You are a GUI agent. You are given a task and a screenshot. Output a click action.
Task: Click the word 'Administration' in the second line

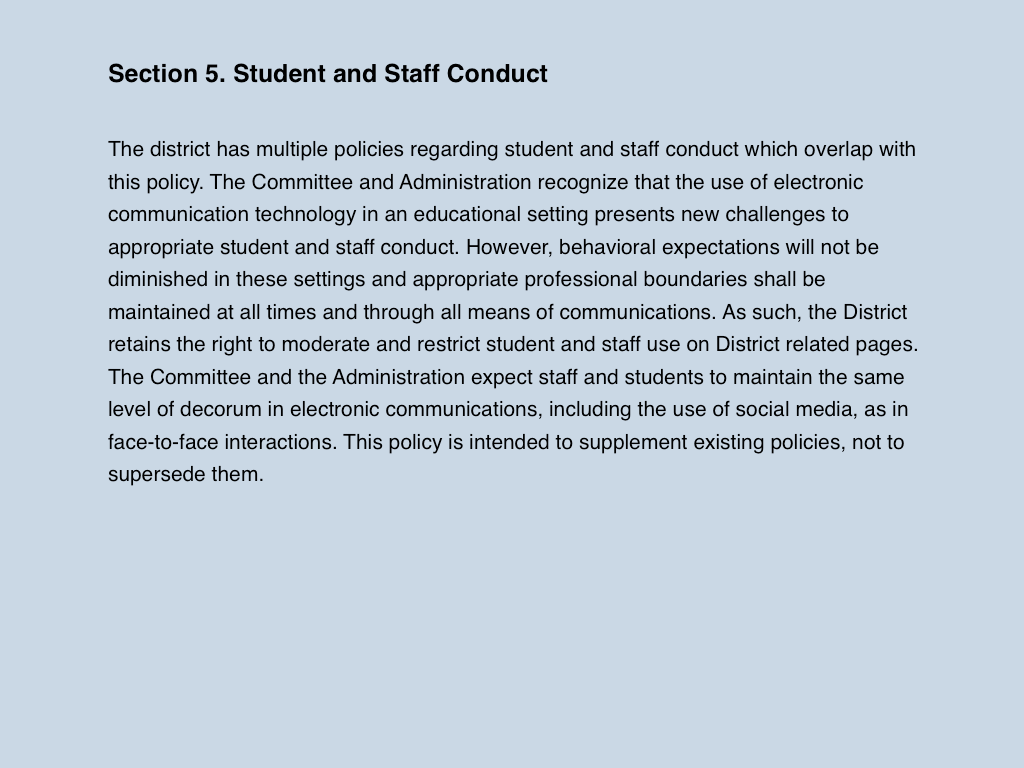pyautogui.click(x=465, y=182)
